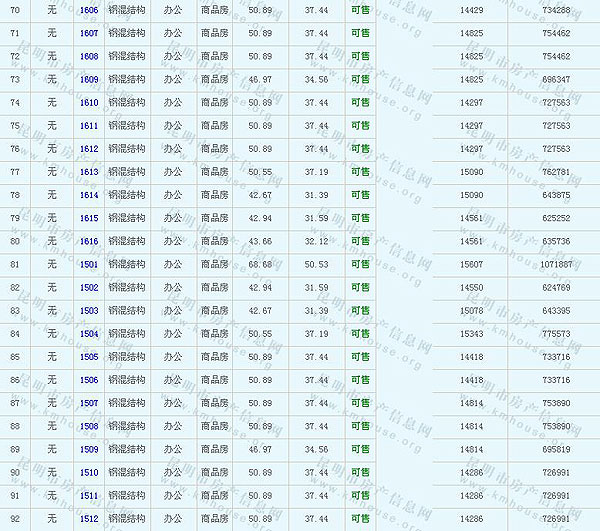
Task: Click 可售 status in row 81
Action: point(360,265)
